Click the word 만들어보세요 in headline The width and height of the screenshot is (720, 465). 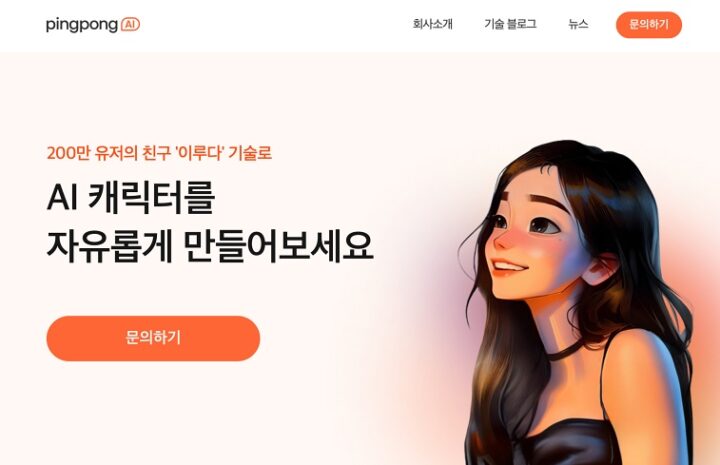click(279, 247)
